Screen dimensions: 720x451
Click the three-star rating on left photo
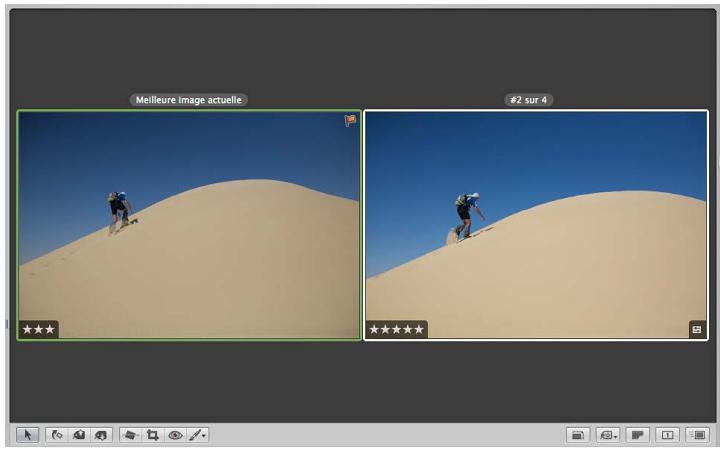[39, 329]
